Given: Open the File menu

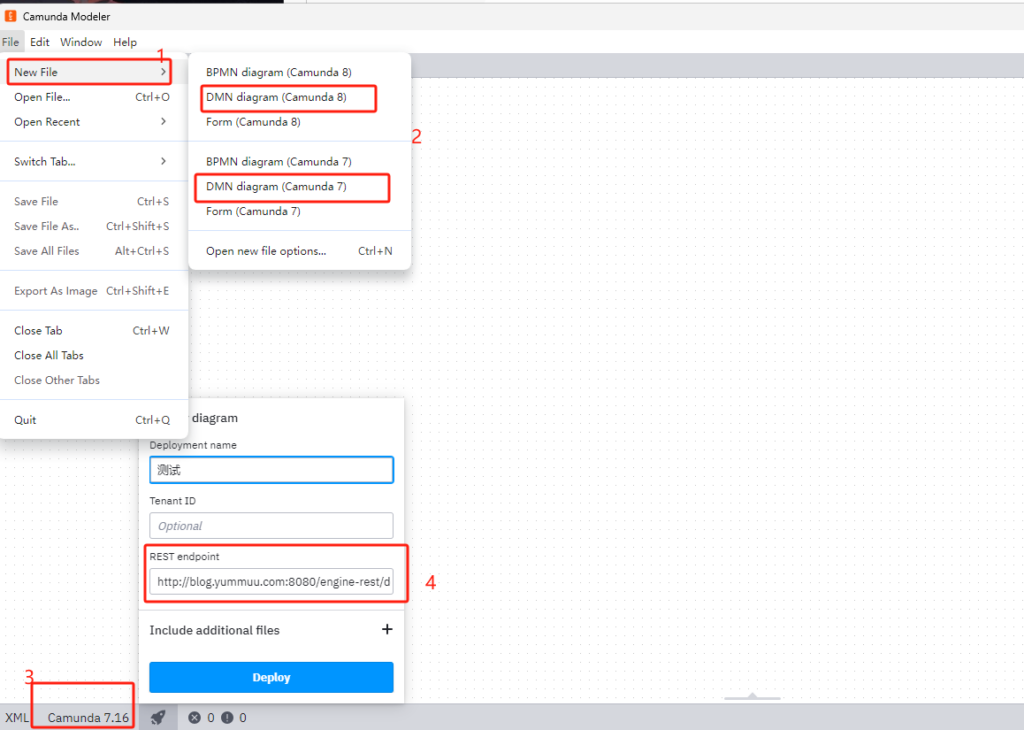Looking at the screenshot, I should (x=10, y=42).
